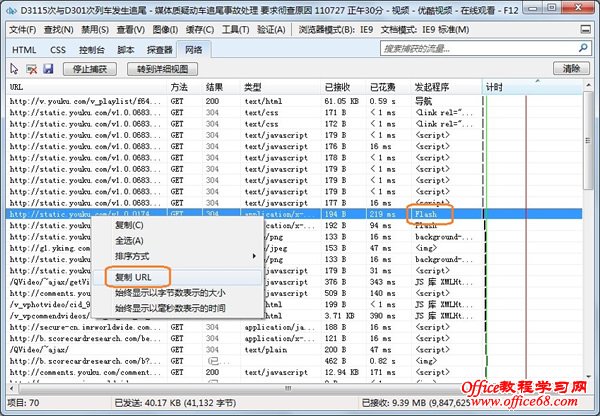Click the horizontal scrollbar thumb
The width and height of the screenshot is (600, 416).
[x=288, y=388]
